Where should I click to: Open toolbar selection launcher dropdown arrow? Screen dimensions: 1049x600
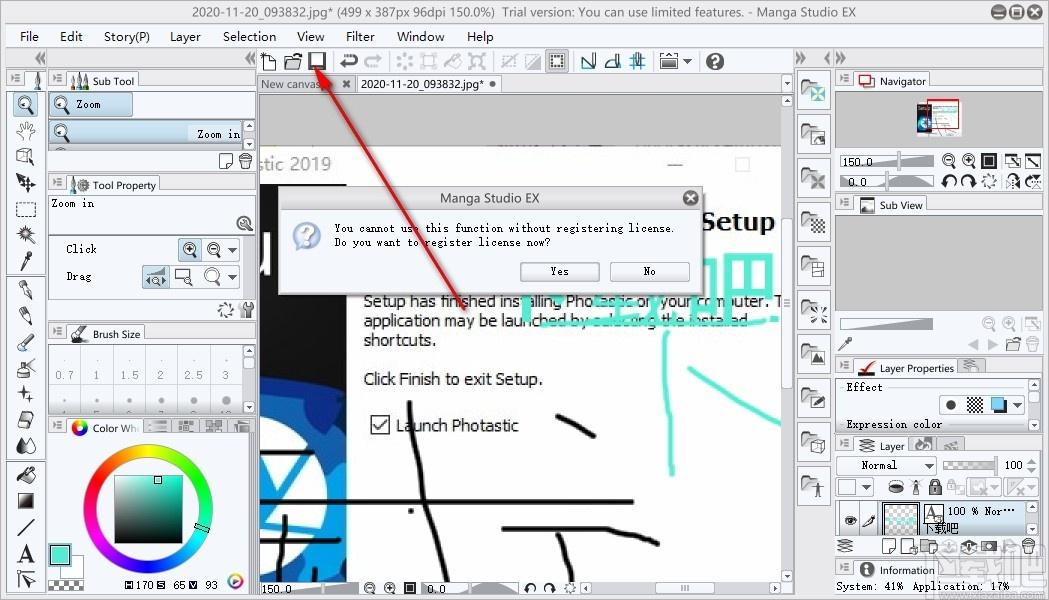coord(687,62)
